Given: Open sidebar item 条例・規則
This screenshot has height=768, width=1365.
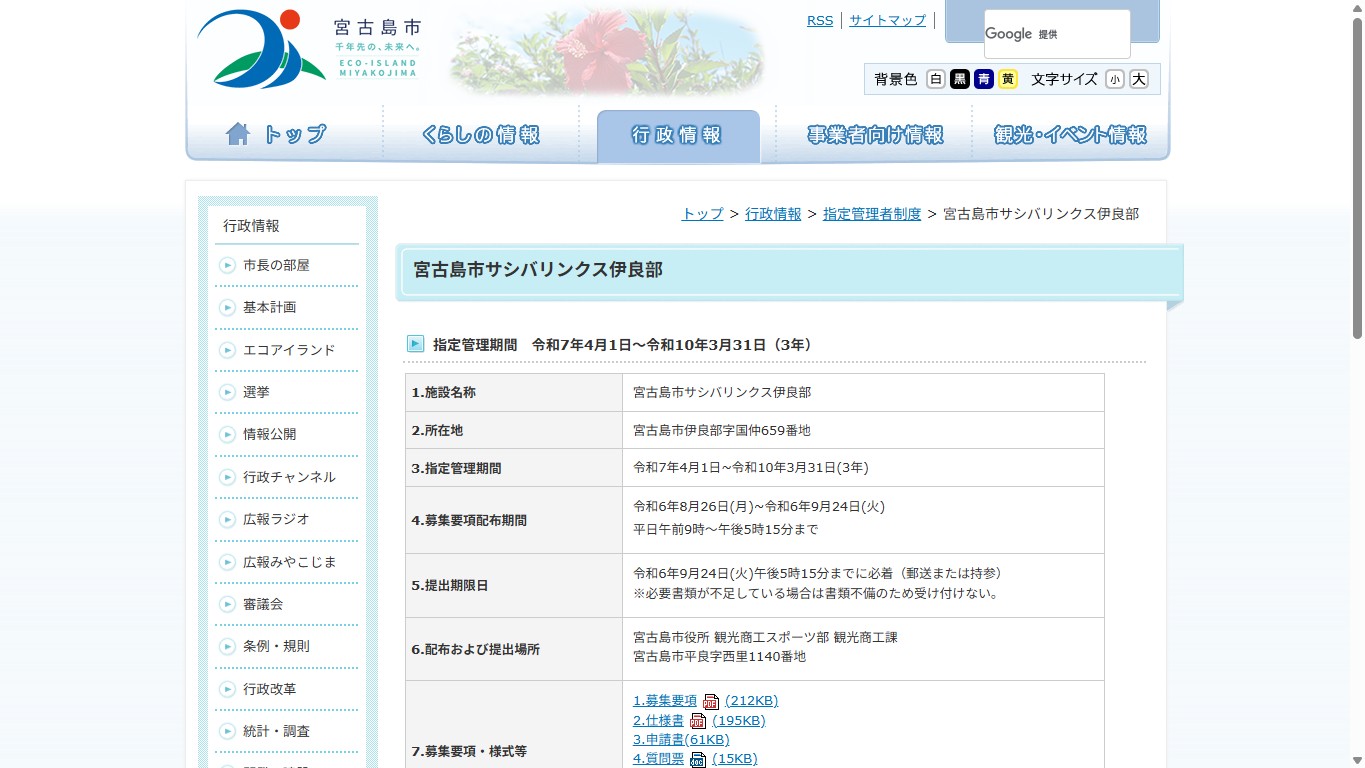Looking at the screenshot, I should point(276,646).
